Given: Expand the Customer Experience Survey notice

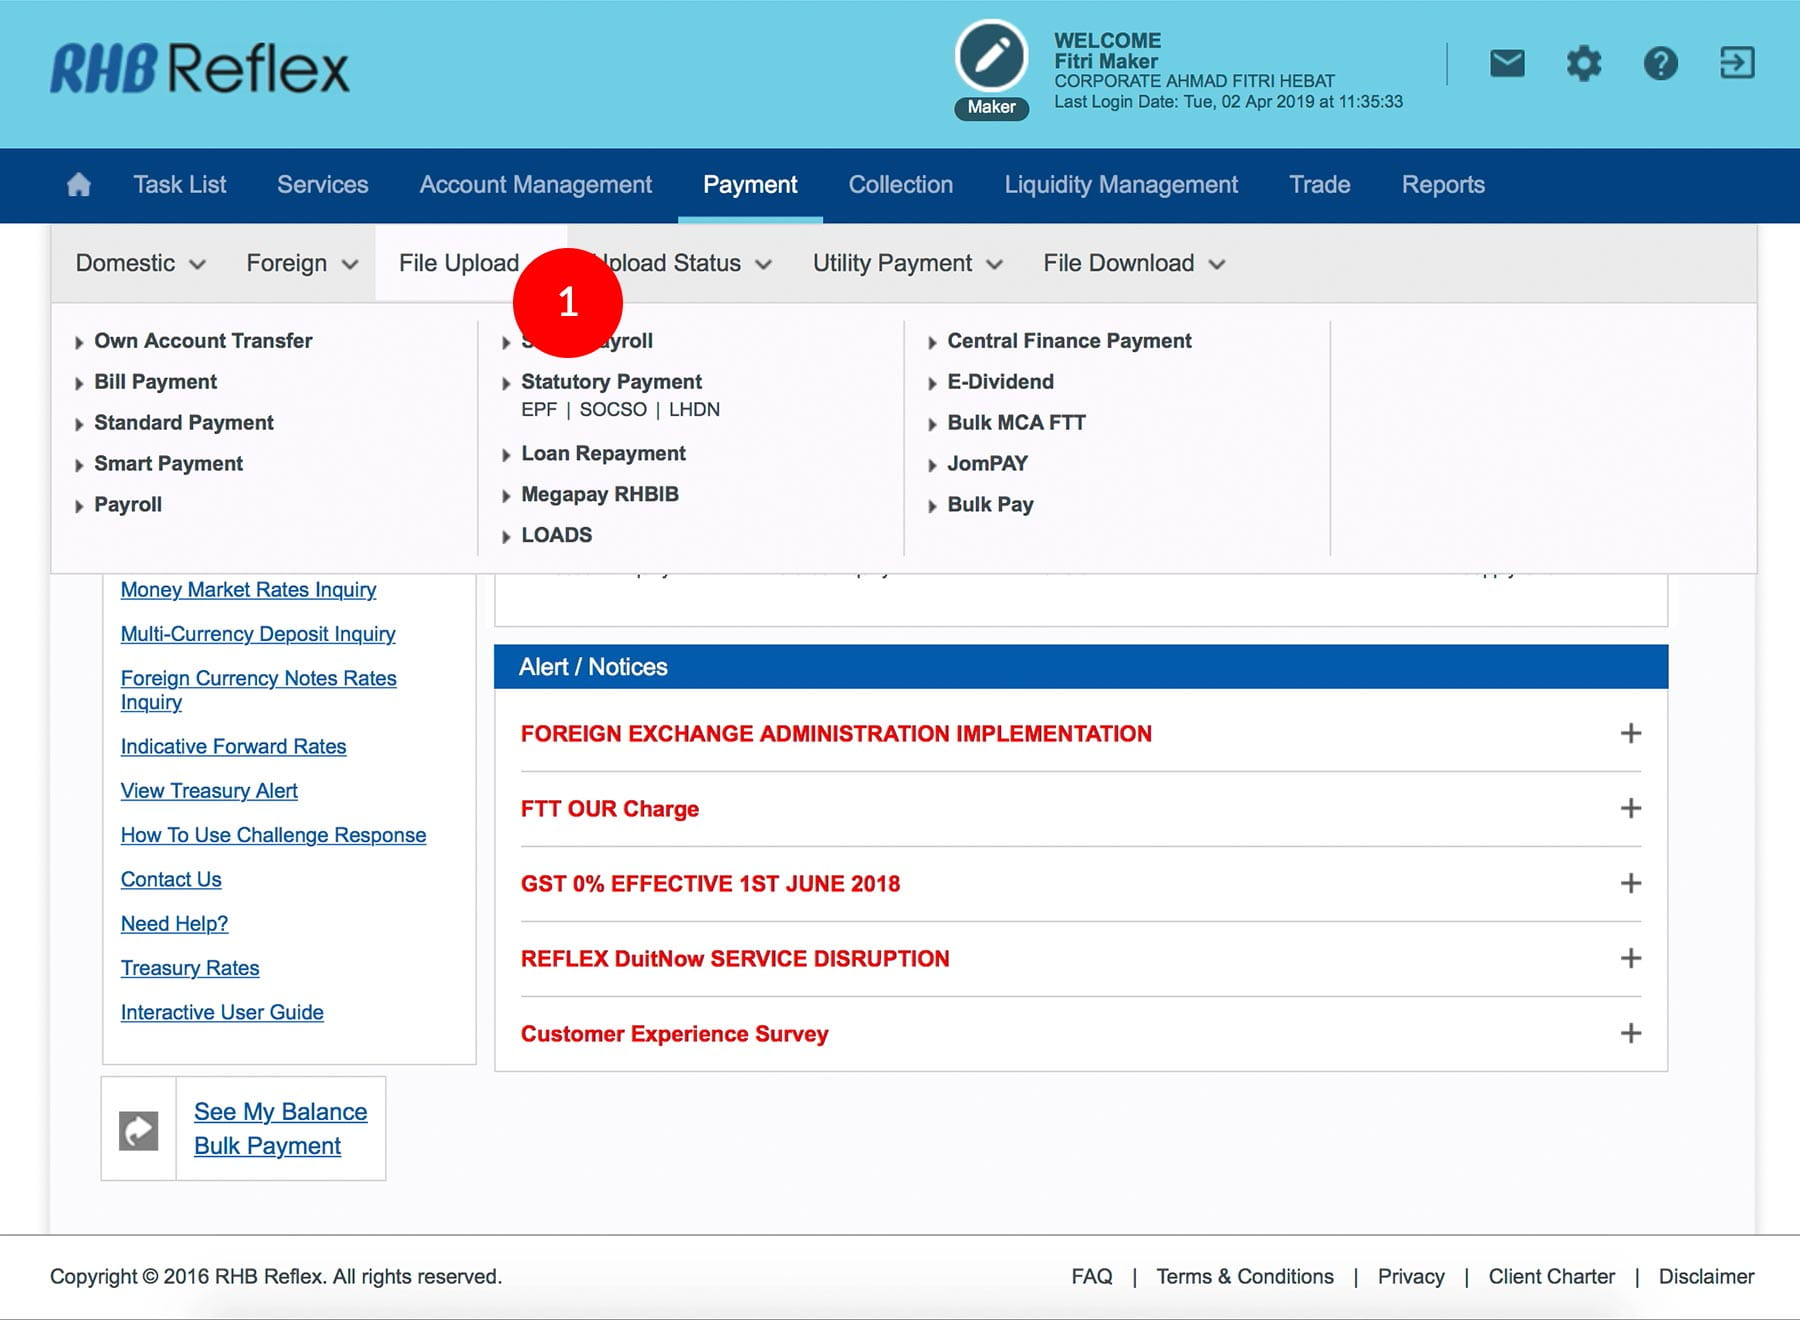Looking at the screenshot, I should pyautogui.click(x=1630, y=1033).
